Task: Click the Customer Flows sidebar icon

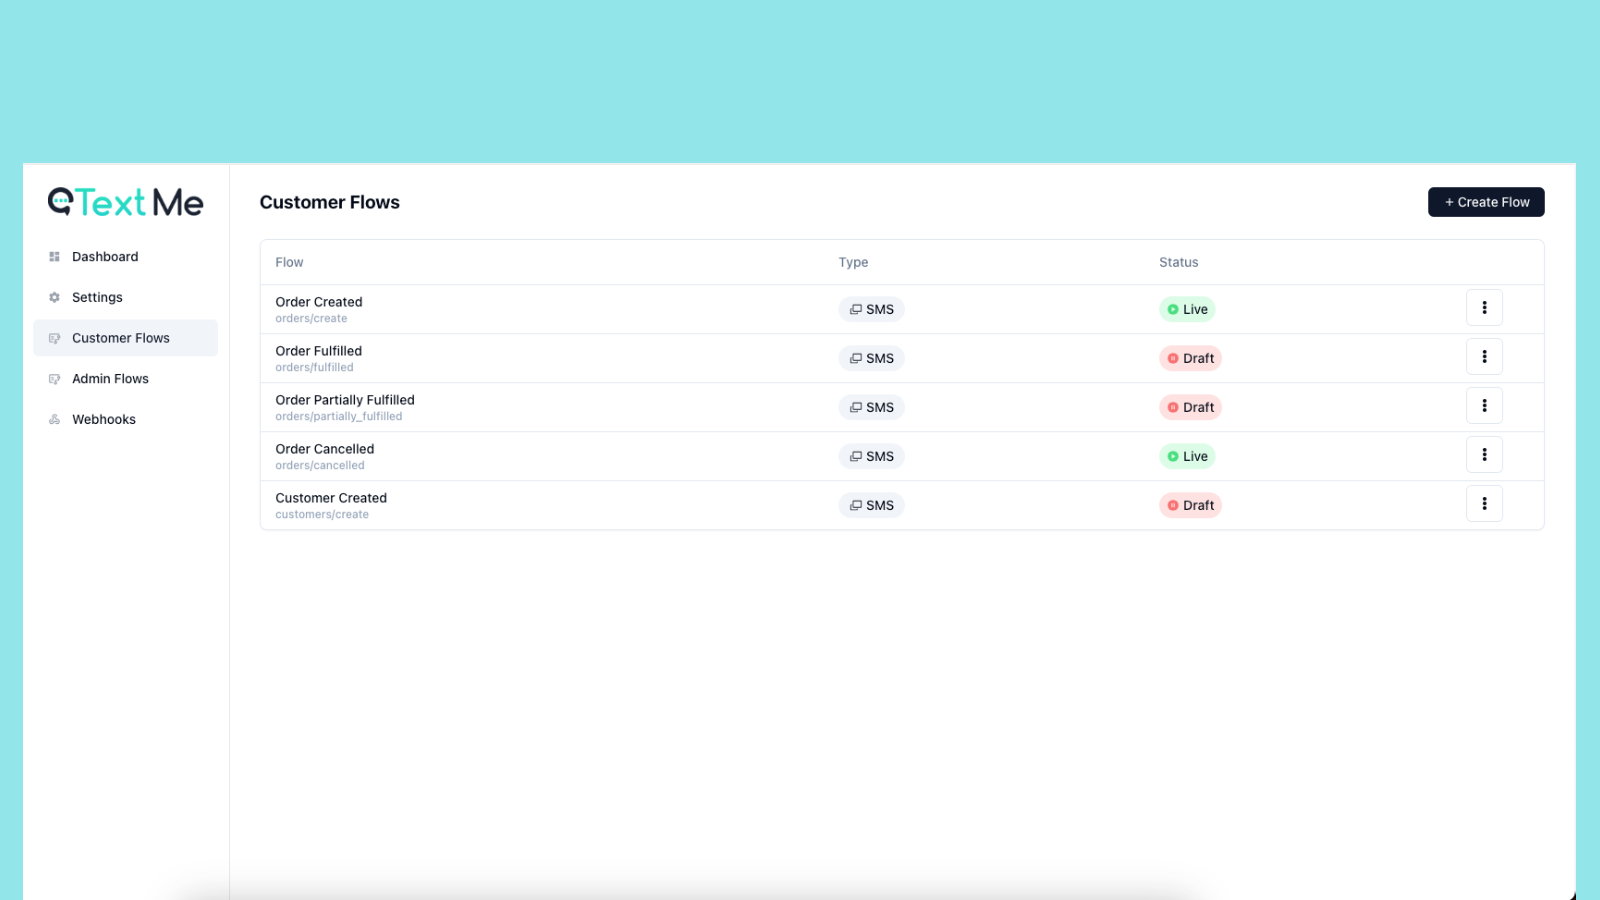Action: tap(54, 338)
